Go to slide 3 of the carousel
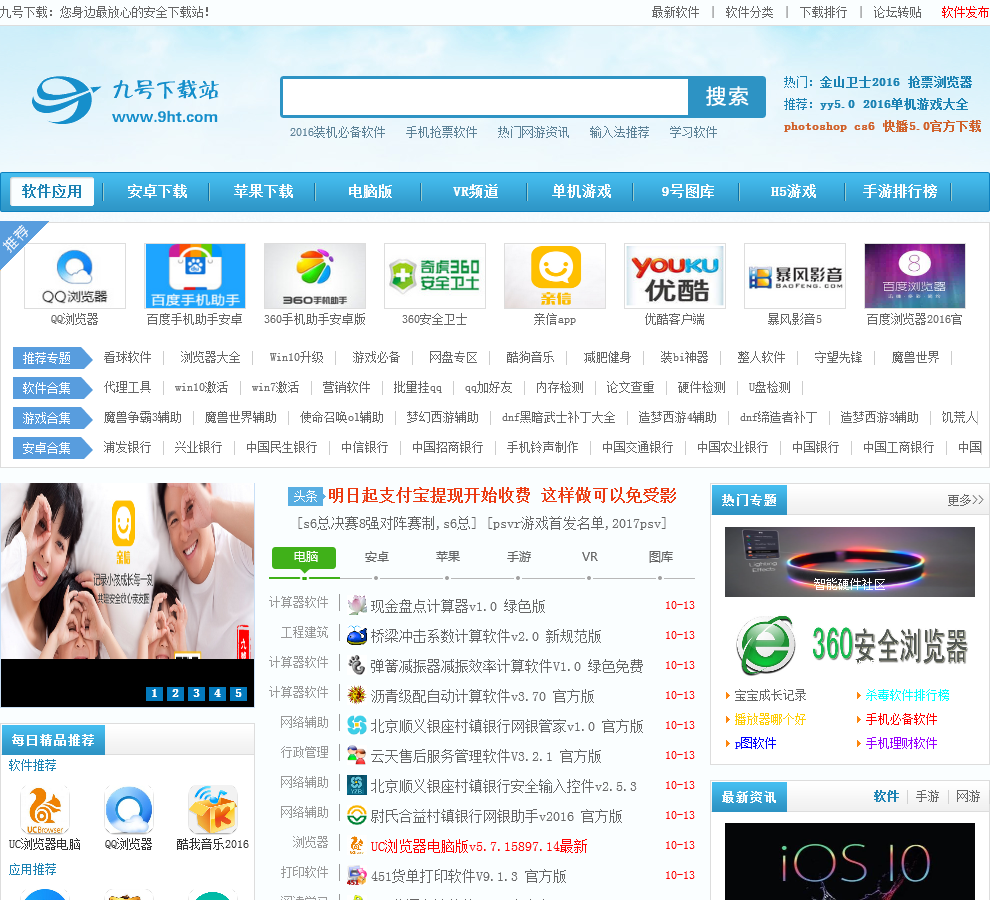Image resolution: width=990 pixels, height=900 pixels. (196, 693)
